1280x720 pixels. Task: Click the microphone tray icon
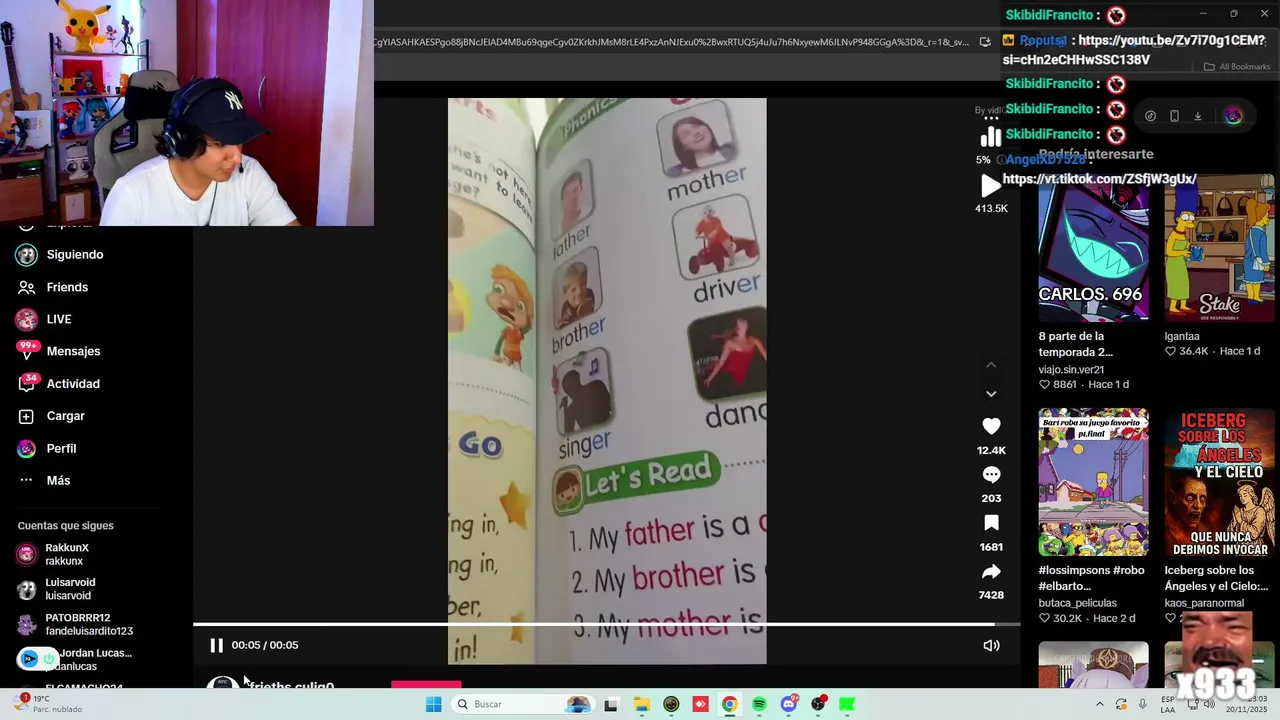click(x=1143, y=704)
